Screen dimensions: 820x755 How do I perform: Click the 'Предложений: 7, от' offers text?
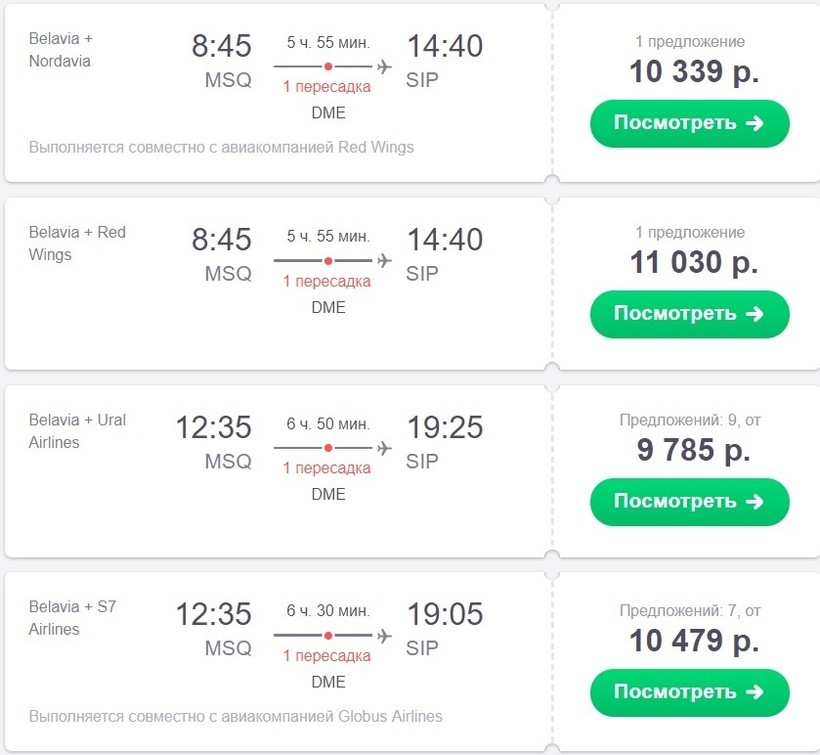tap(690, 610)
